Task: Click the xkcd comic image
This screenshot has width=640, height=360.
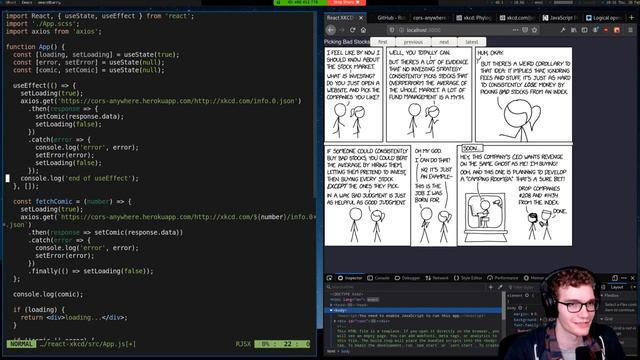Action: [x=448, y=147]
